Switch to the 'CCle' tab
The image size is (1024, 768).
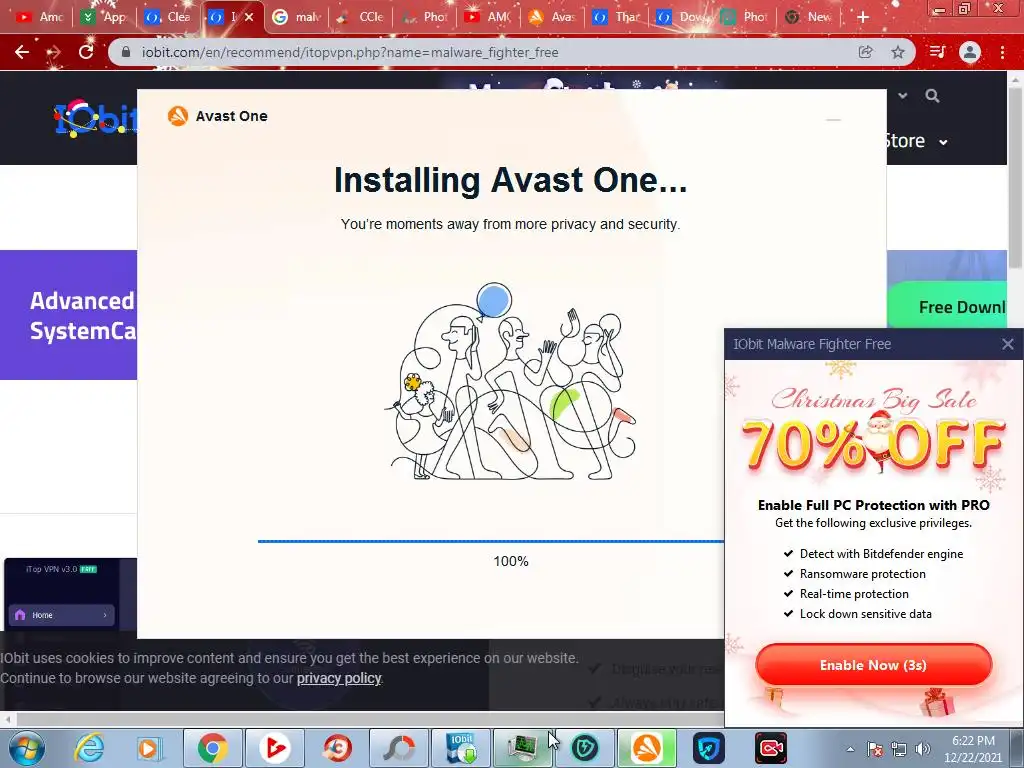(360, 17)
